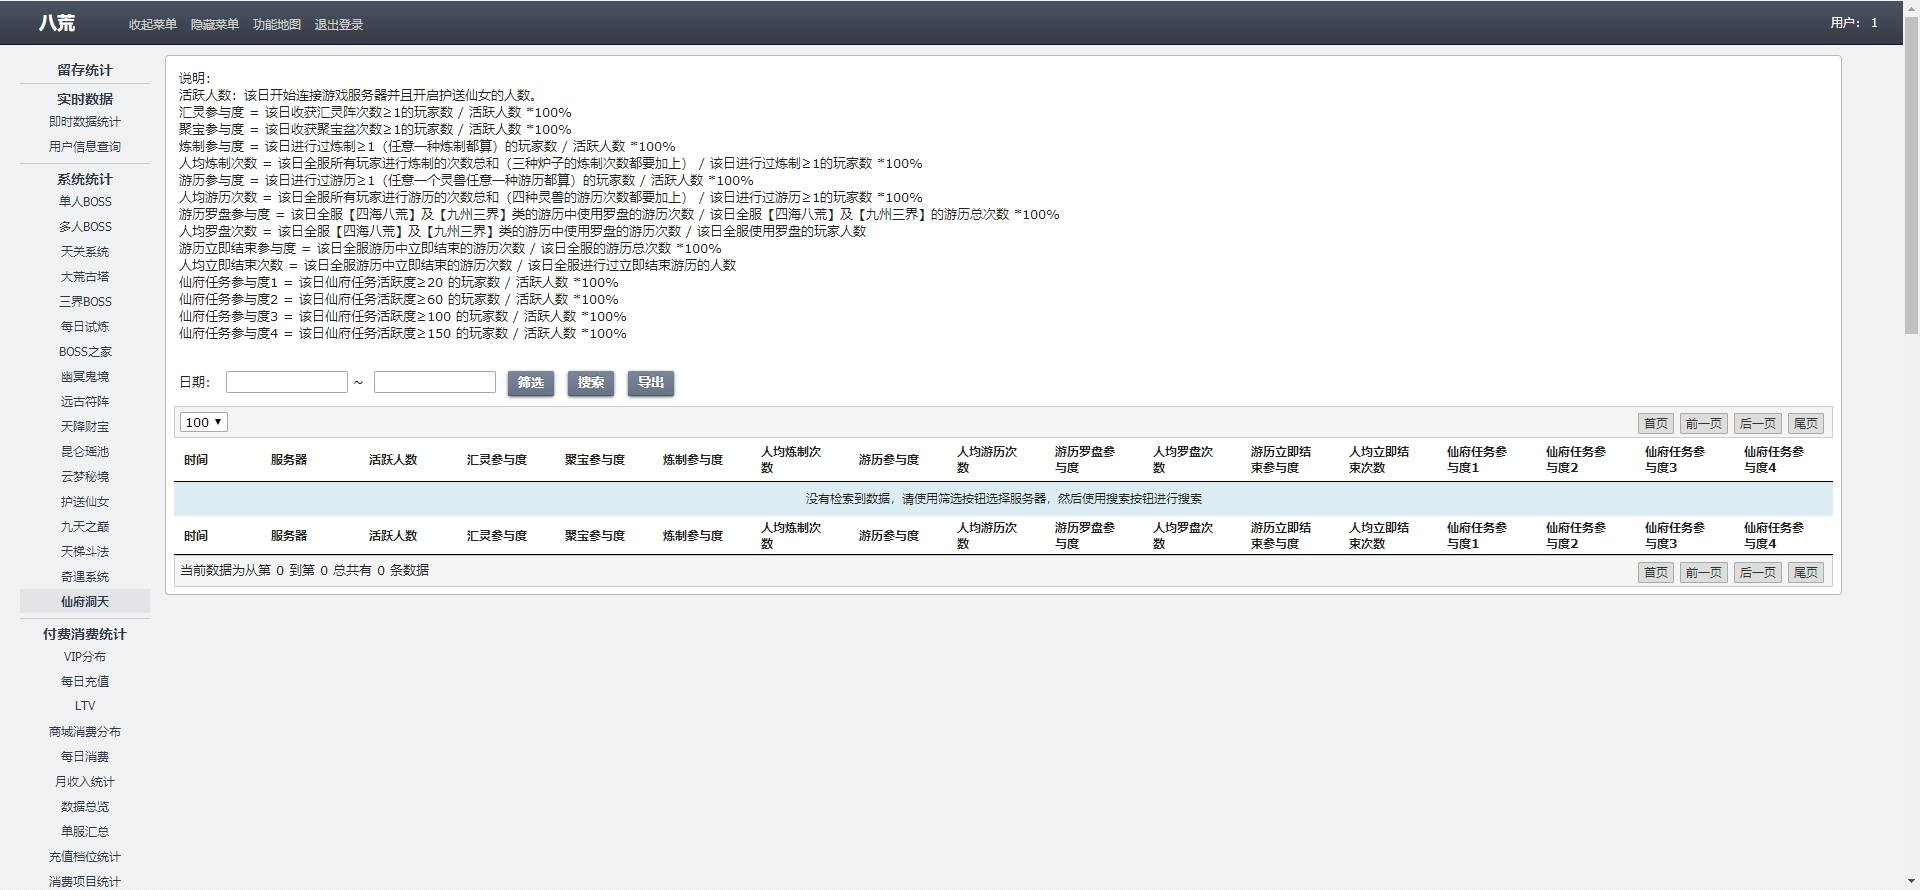Click the bottom 尾页 pagination button
Image resolution: width=1920 pixels, height=890 pixels.
point(1806,572)
